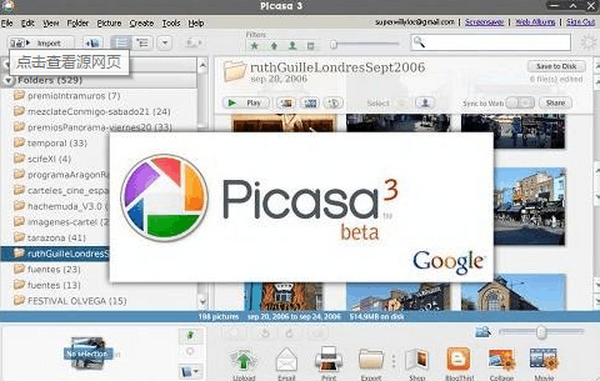
Task: Open the view options dropdown arrow in toolbar
Action: [165, 43]
